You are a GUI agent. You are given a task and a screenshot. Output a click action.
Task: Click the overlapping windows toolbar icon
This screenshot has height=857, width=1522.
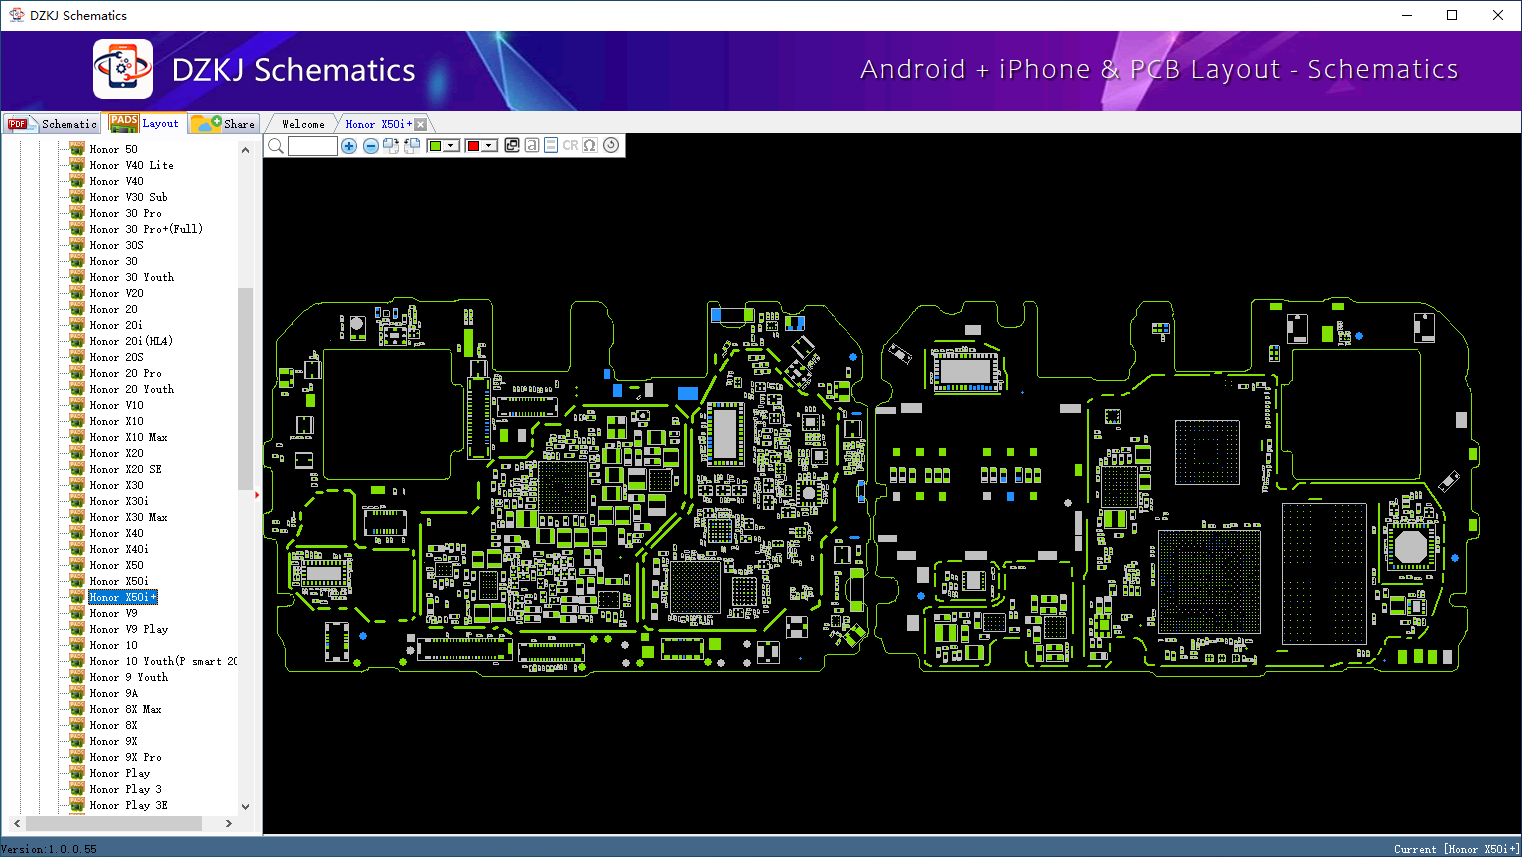512,145
